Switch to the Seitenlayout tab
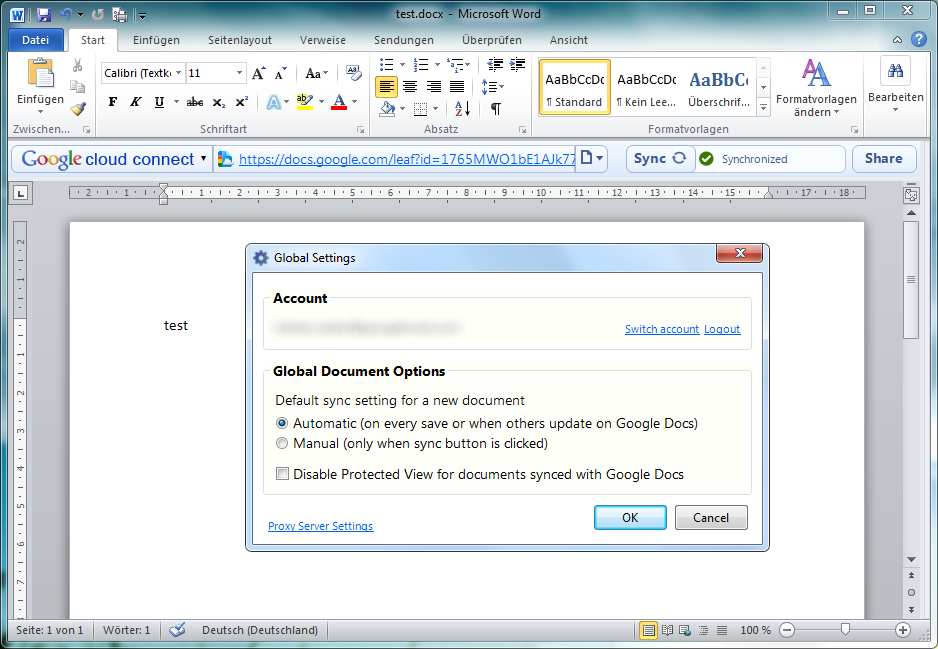This screenshot has width=938, height=649. [x=240, y=40]
